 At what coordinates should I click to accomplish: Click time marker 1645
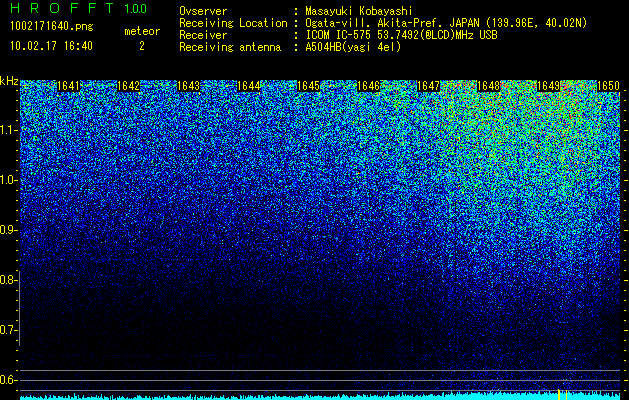point(308,86)
